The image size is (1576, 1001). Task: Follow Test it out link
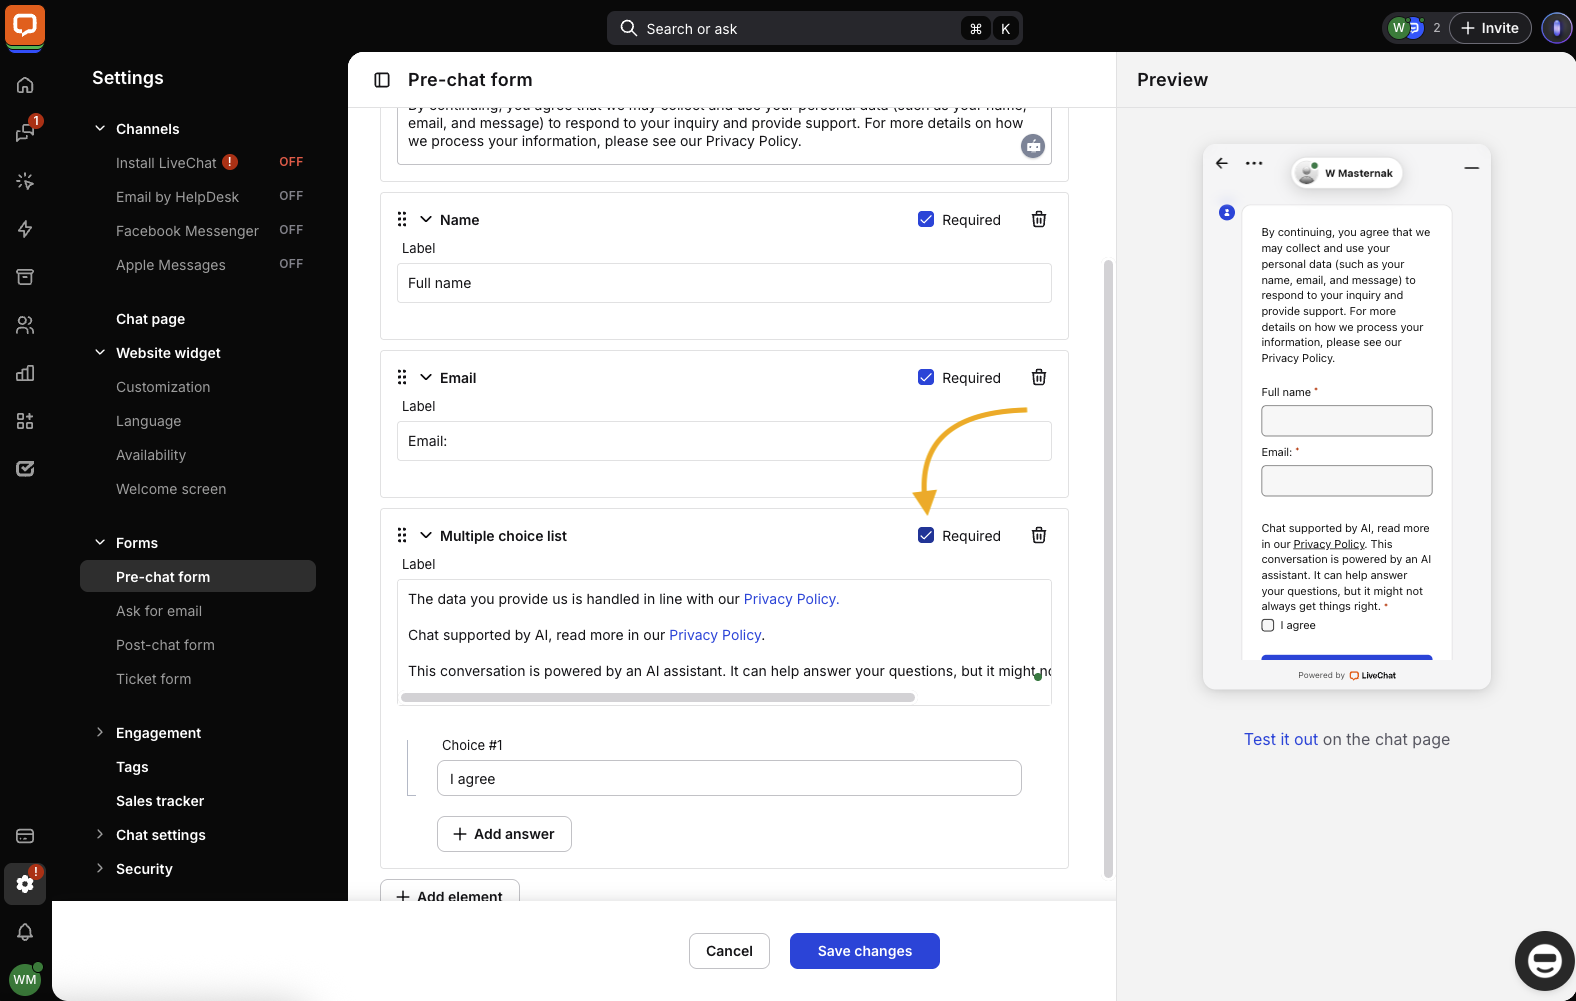point(1281,739)
